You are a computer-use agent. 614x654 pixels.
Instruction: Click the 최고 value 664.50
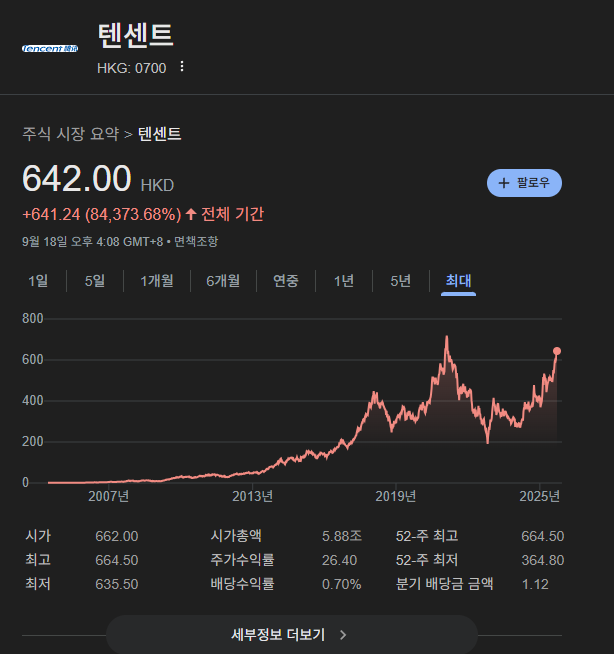click(116, 560)
